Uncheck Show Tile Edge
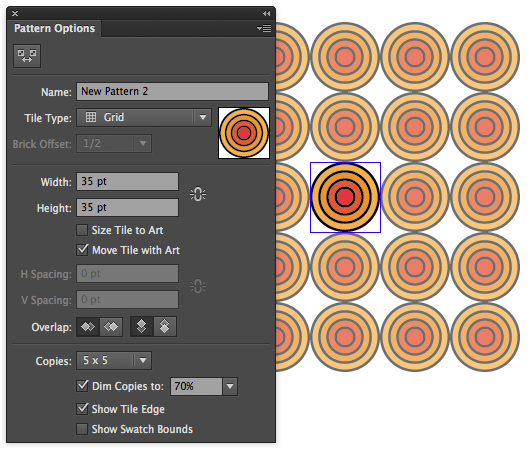 pyautogui.click(x=82, y=409)
